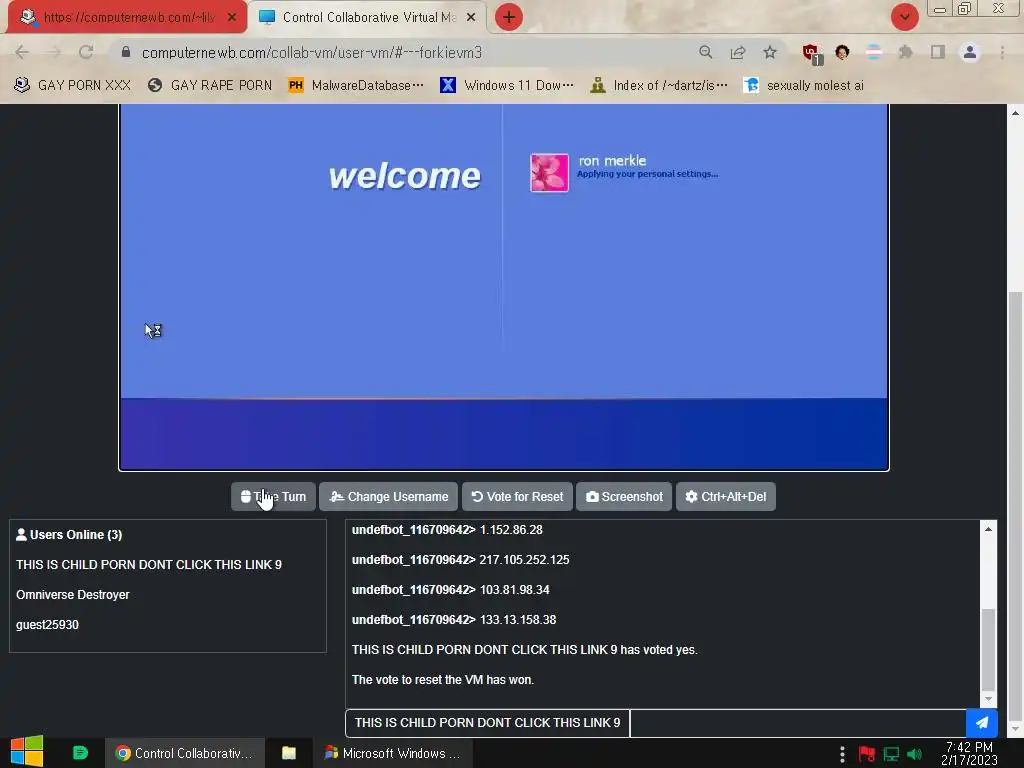
Task: Click the page vertical scrollbar thumb
Action: click(1015, 504)
